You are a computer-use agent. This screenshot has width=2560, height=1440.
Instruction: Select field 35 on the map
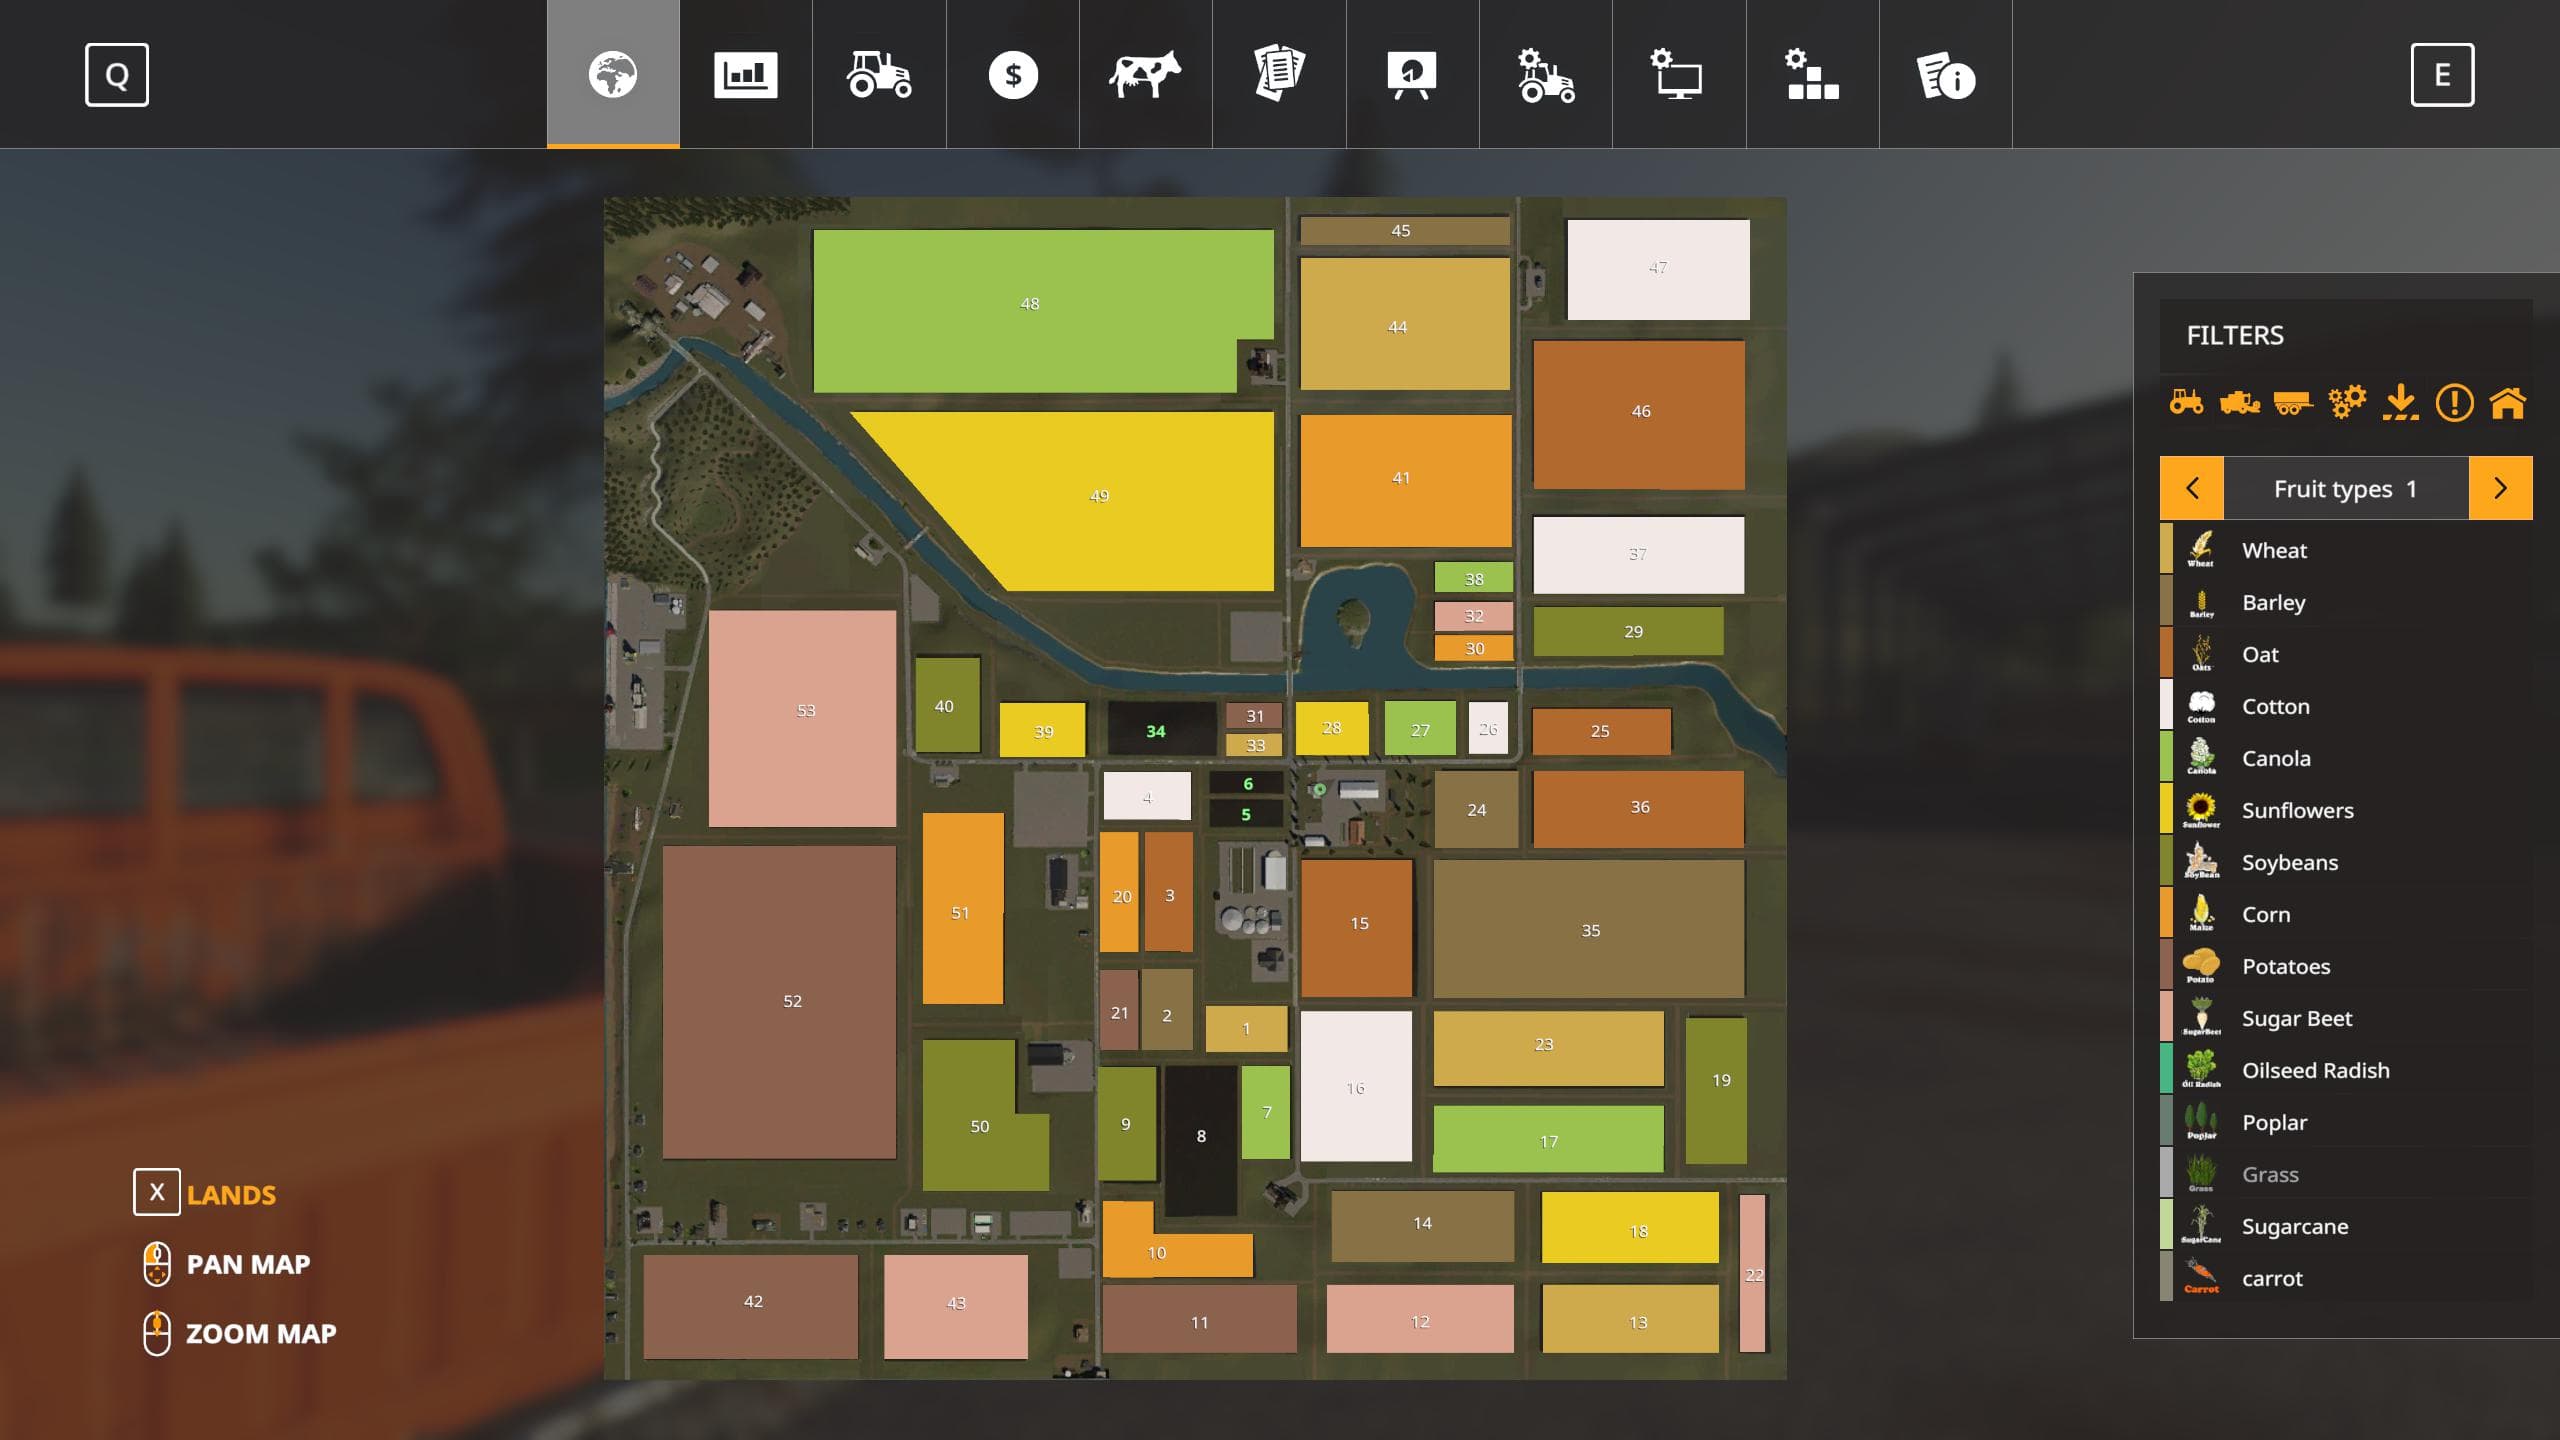pos(1589,929)
